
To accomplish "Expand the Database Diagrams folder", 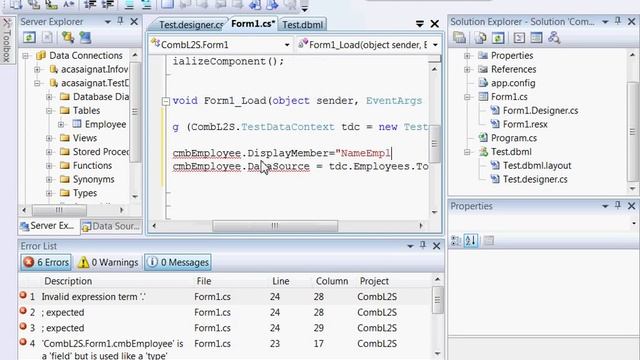I will point(49,97).
